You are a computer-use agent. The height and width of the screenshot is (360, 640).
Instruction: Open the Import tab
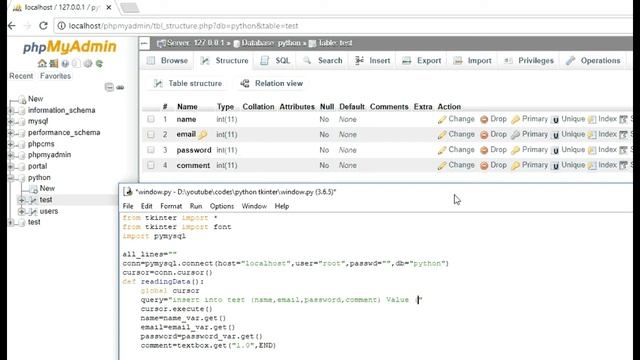pos(473,61)
